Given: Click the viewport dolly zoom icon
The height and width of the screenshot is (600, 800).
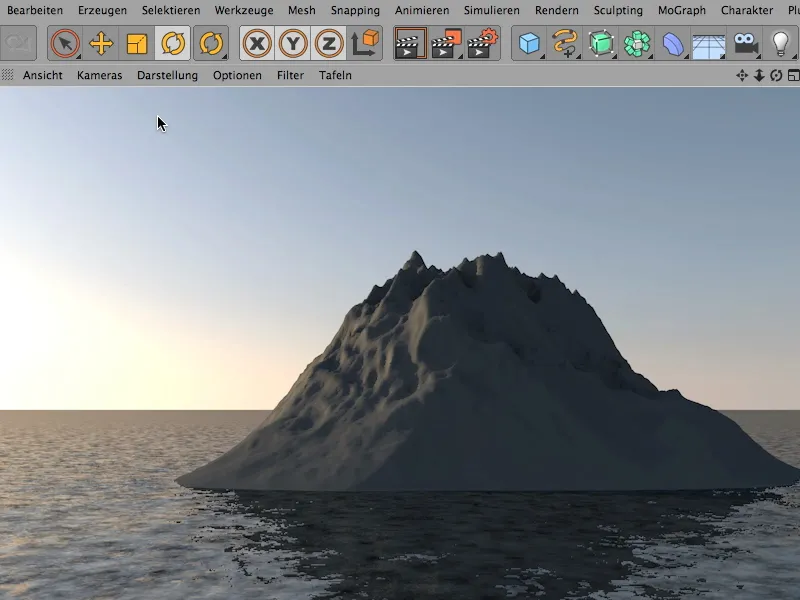Looking at the screenshot, I should tap(759, 76).
